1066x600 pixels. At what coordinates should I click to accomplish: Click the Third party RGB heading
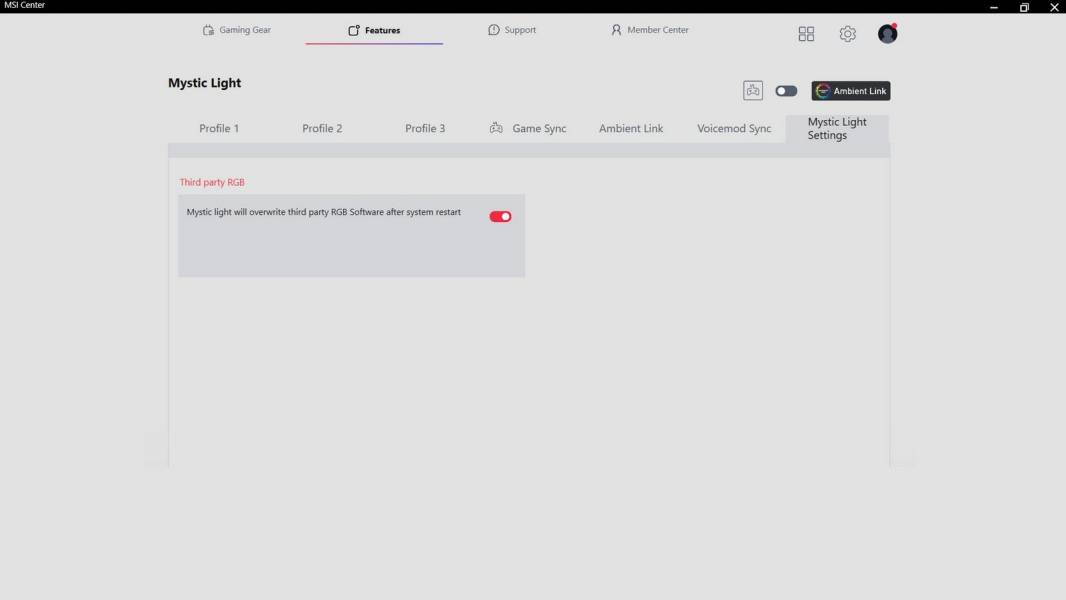coord(212,182)
